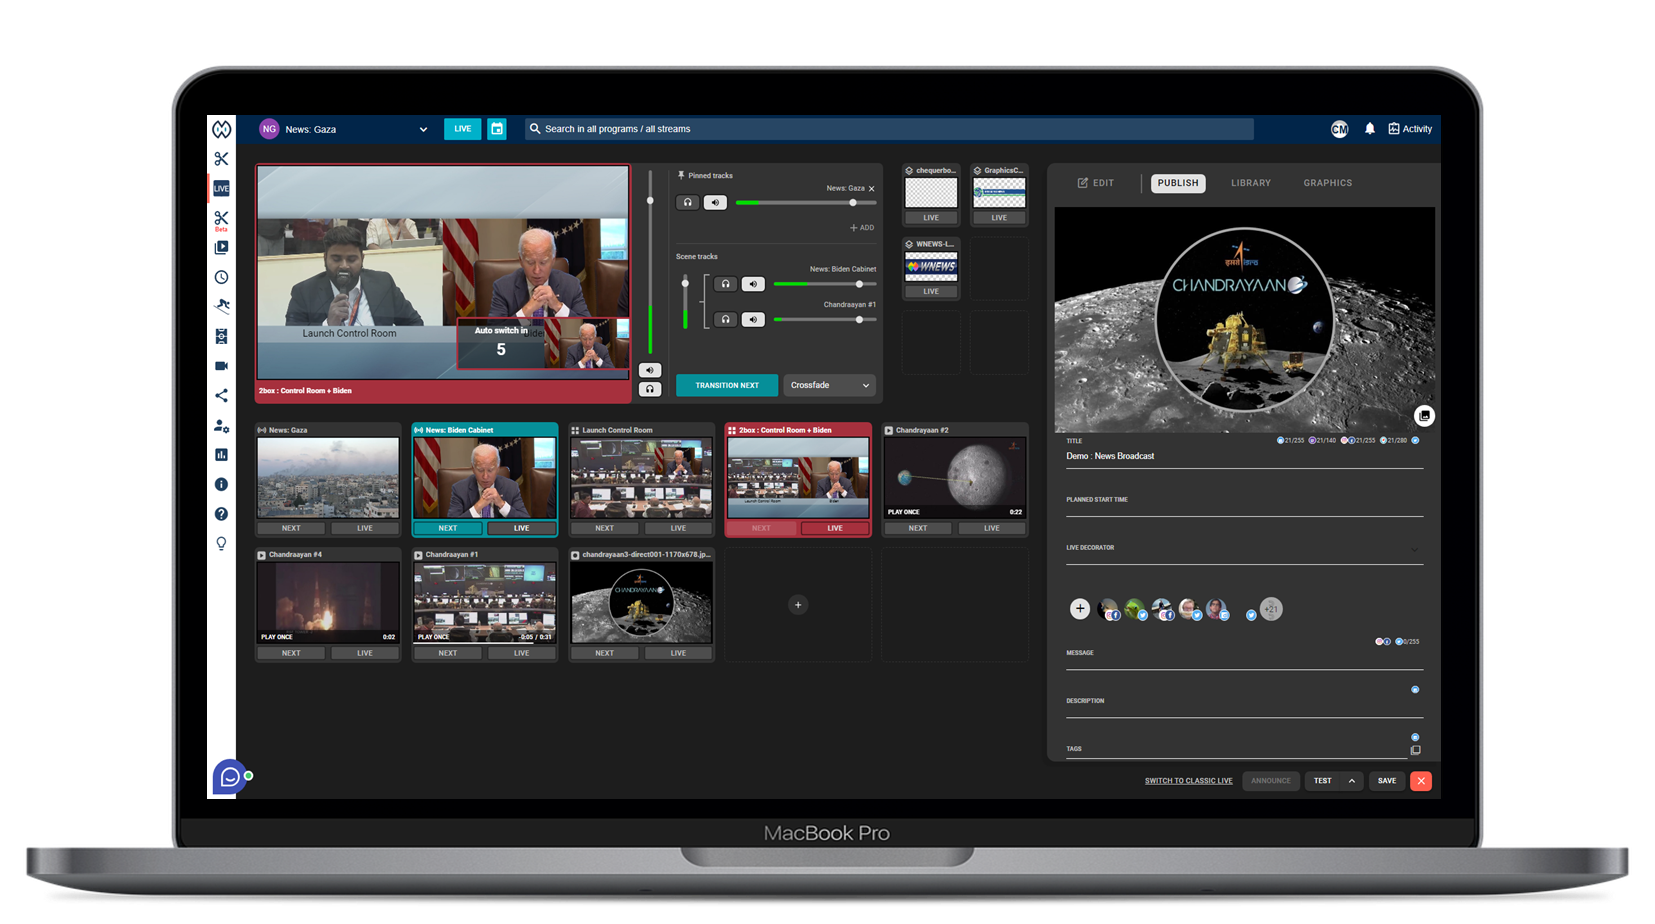Open the Crossfade transition dropdown
This screenshot has height=924, width=1655.
point(829,385)
